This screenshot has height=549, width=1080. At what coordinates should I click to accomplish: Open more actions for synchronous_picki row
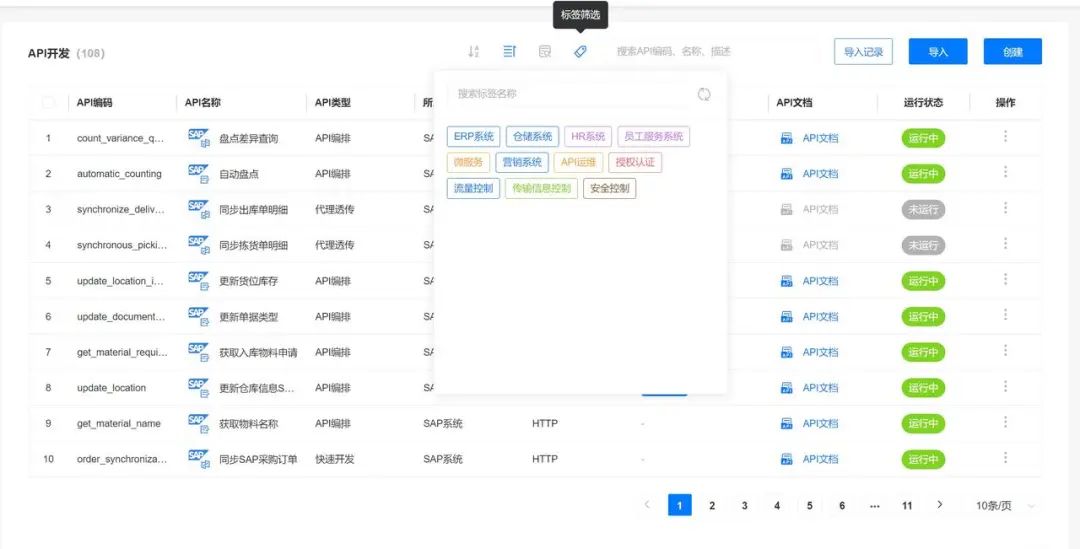[1006, 243]
